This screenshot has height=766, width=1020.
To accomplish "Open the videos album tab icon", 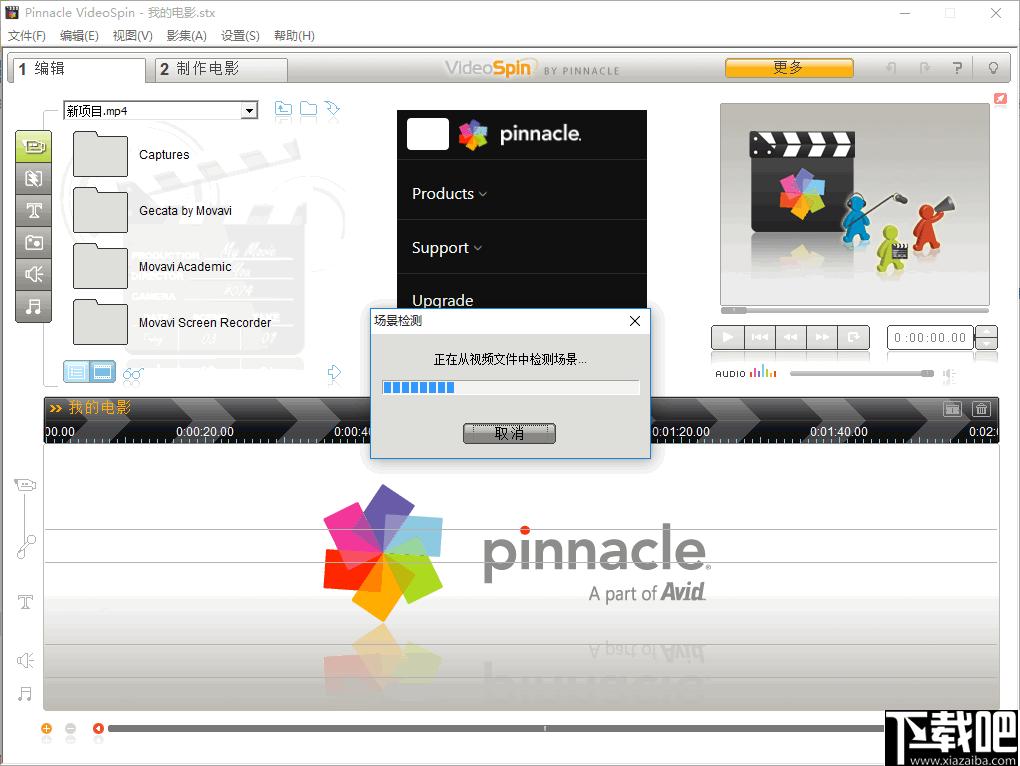I will [x=33, y=146].
